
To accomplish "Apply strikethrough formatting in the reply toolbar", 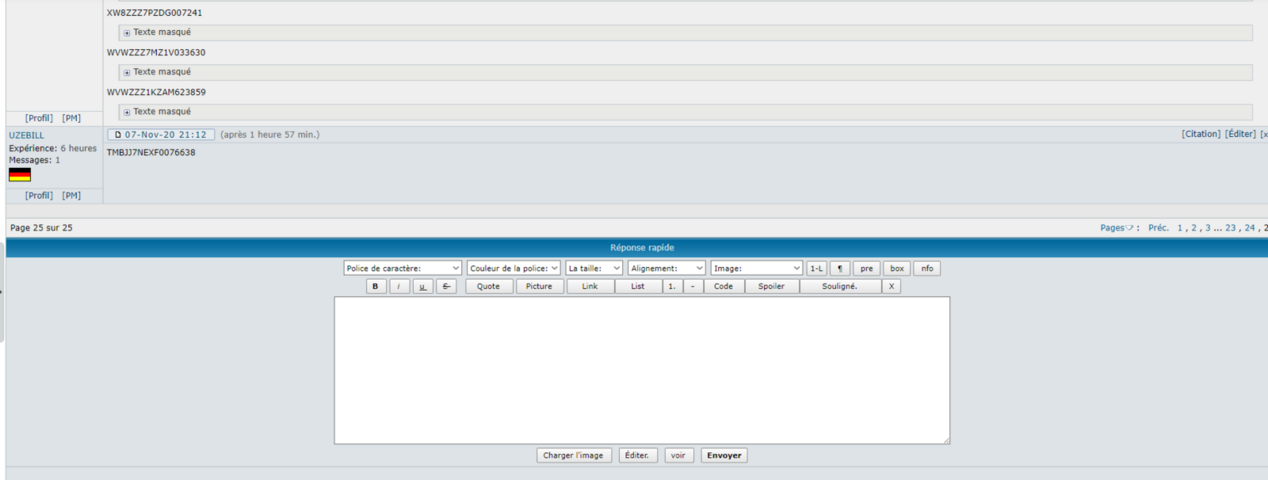I will tap(446, 286).
